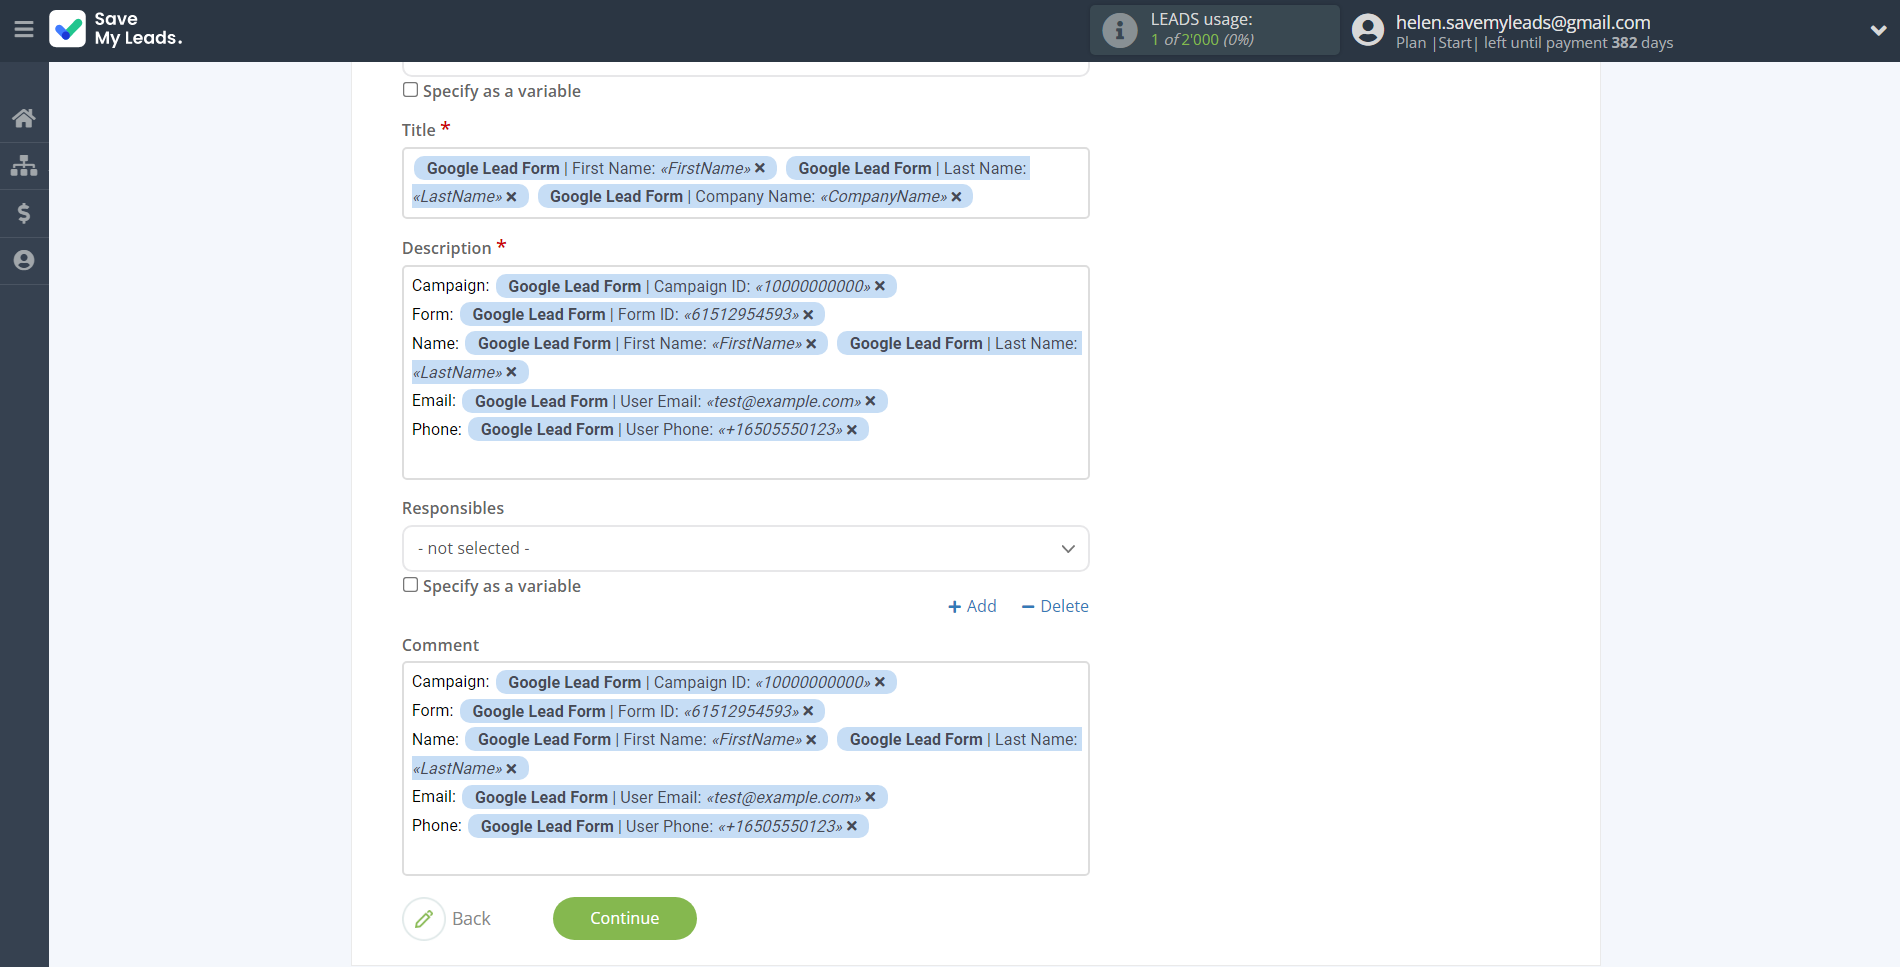
Task: Remove Last Name tag in Description
Action: click(511, 372)
